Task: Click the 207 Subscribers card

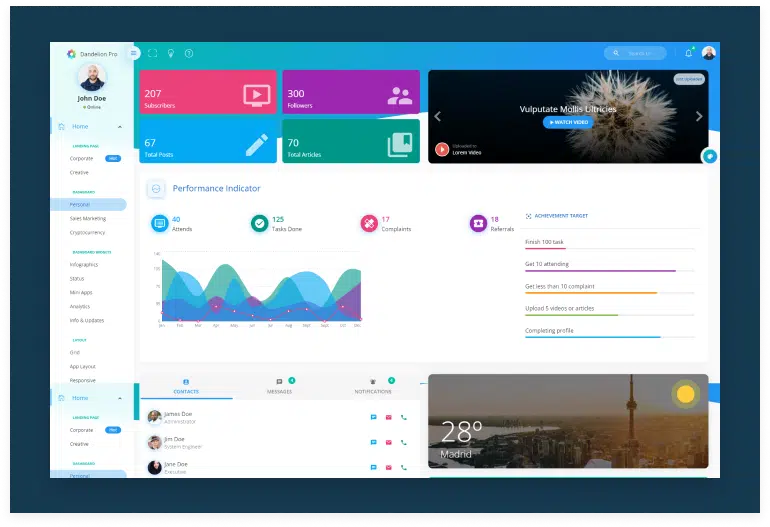Action: [208, 92]
